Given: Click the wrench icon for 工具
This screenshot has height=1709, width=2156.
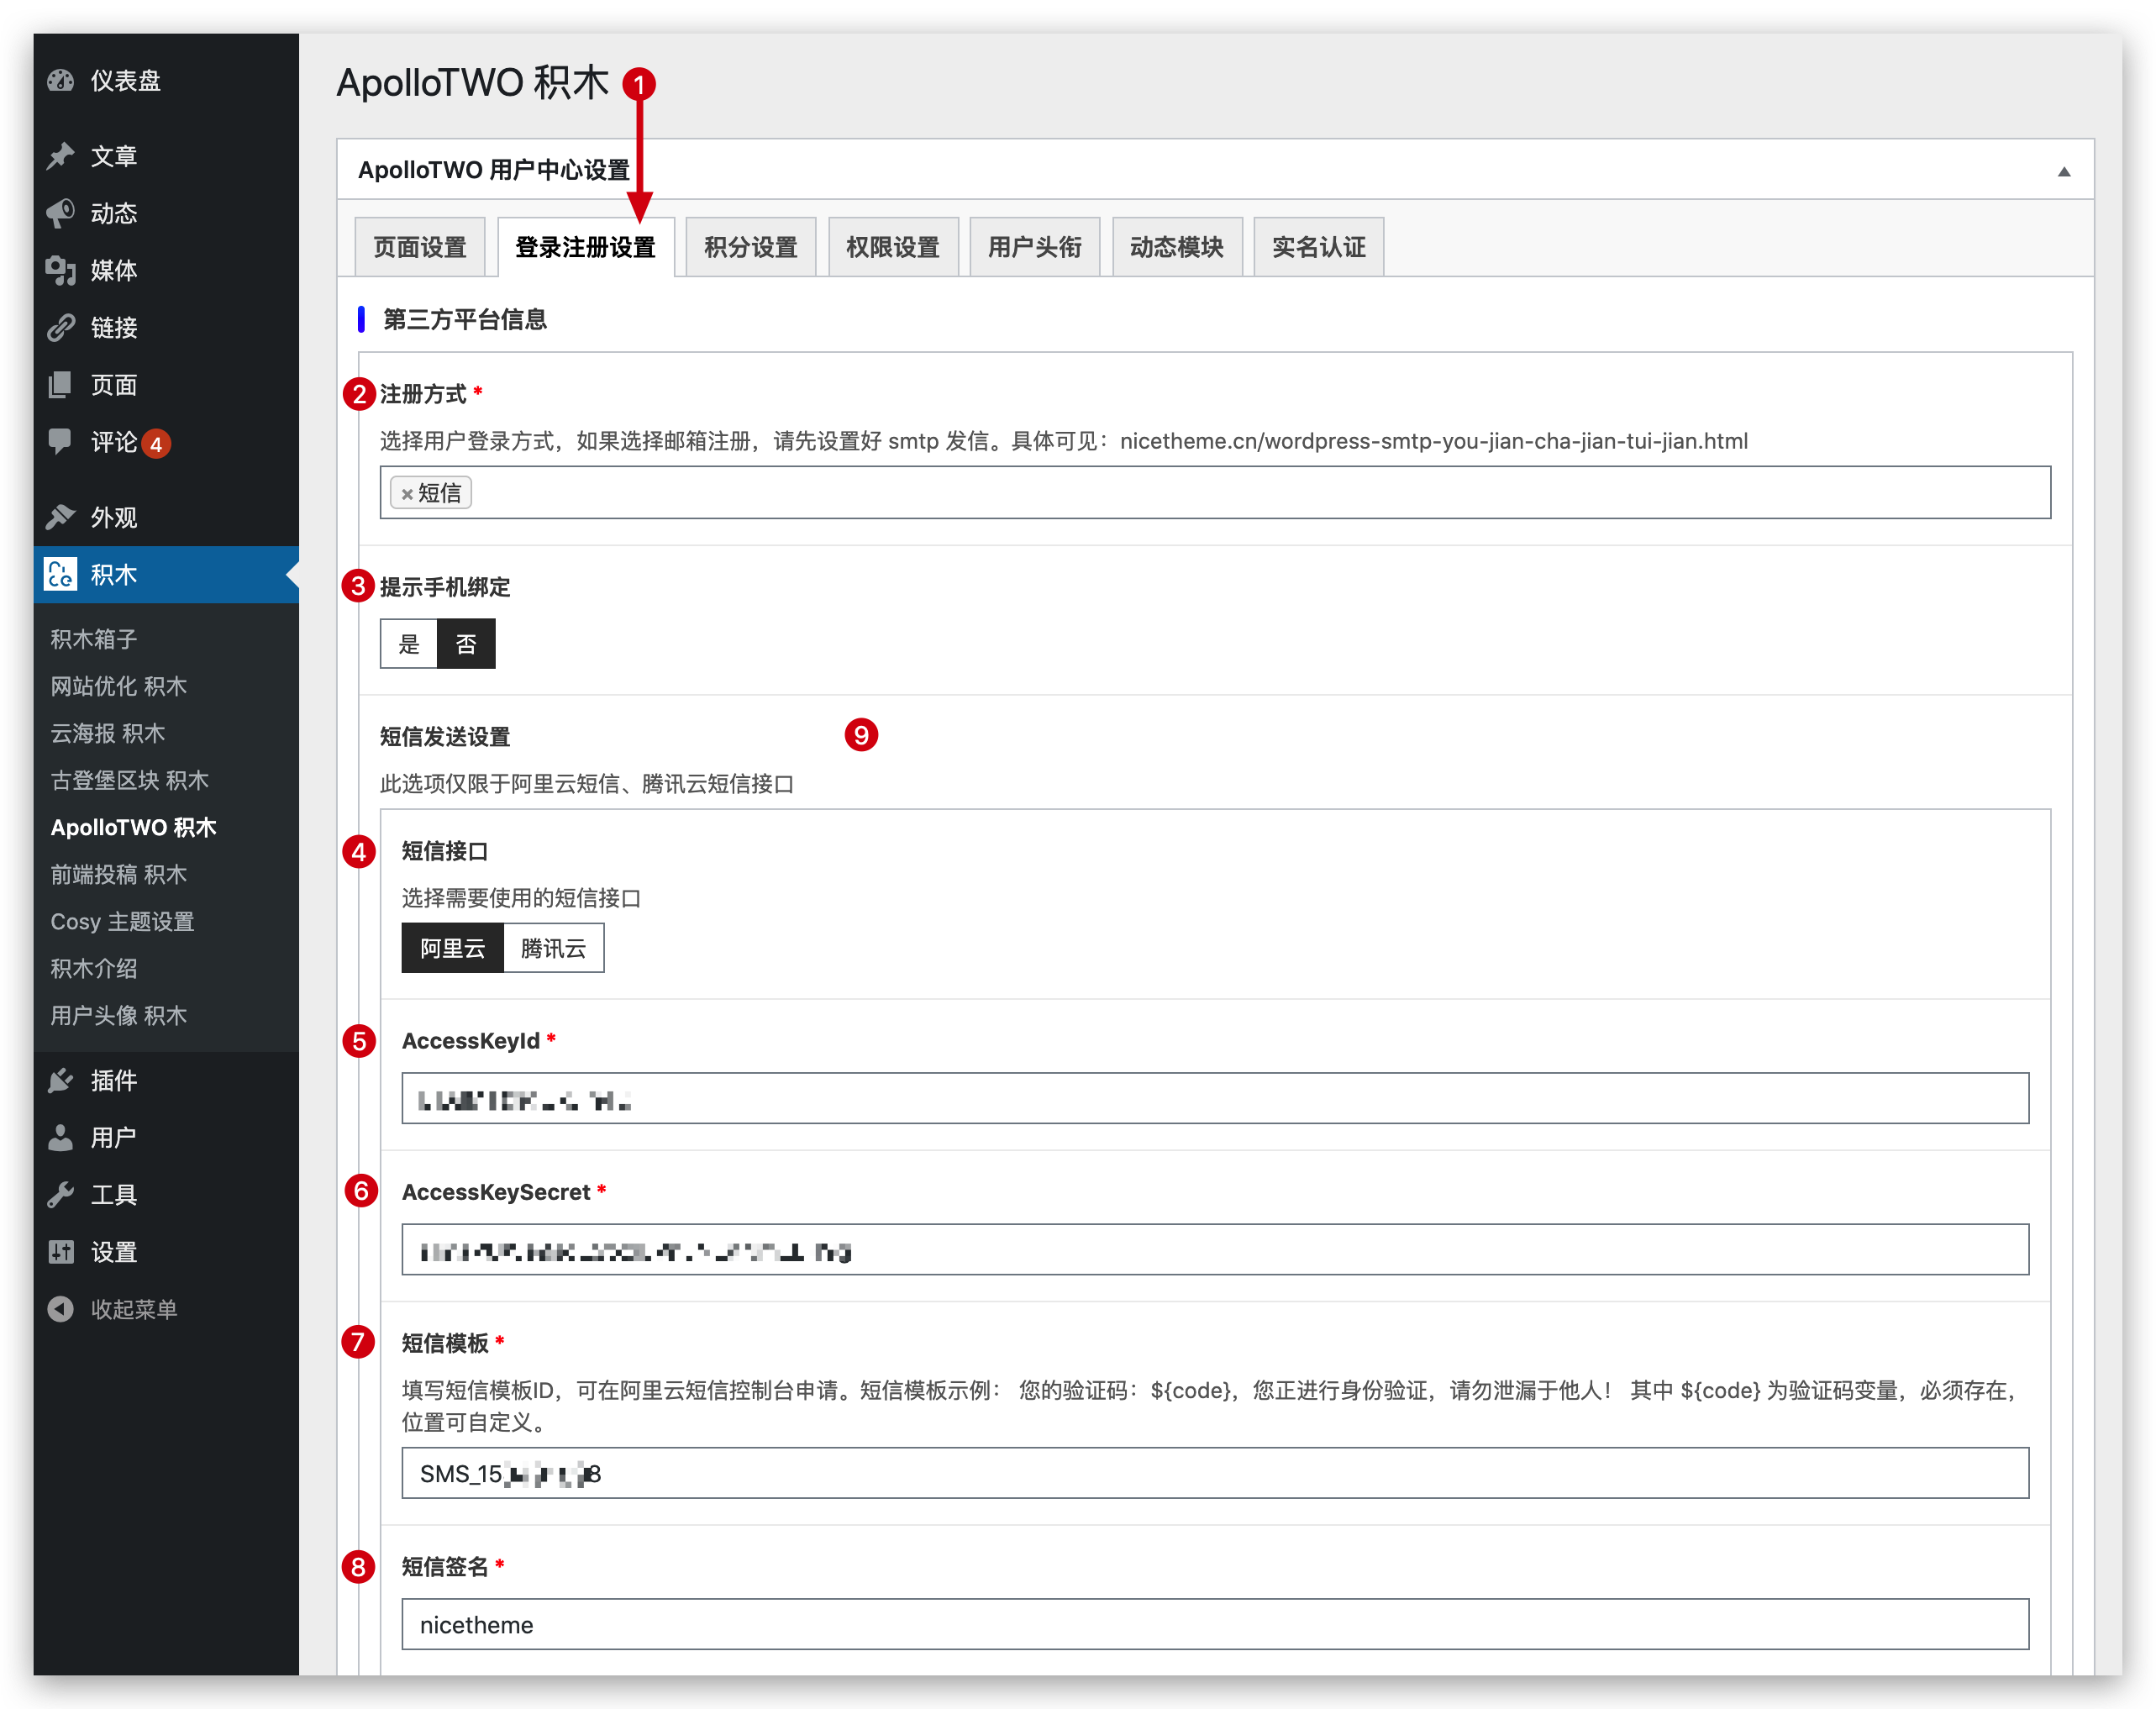Looking at the screenshot, I should click(61, 1194).
